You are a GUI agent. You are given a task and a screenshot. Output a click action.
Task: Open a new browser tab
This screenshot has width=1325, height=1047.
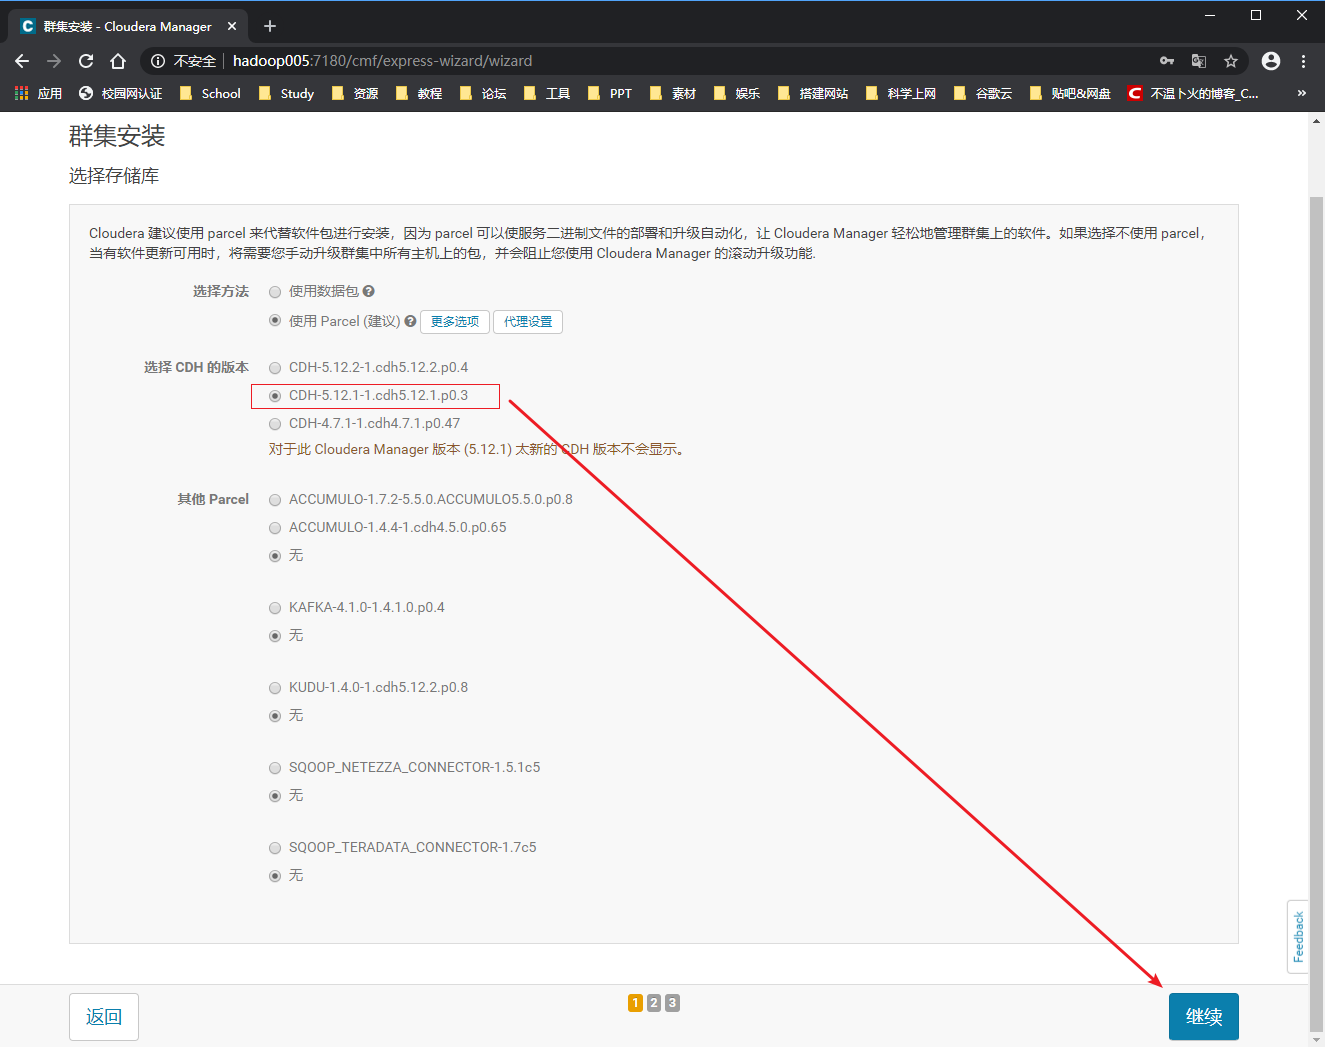click(x=270, y=26)
